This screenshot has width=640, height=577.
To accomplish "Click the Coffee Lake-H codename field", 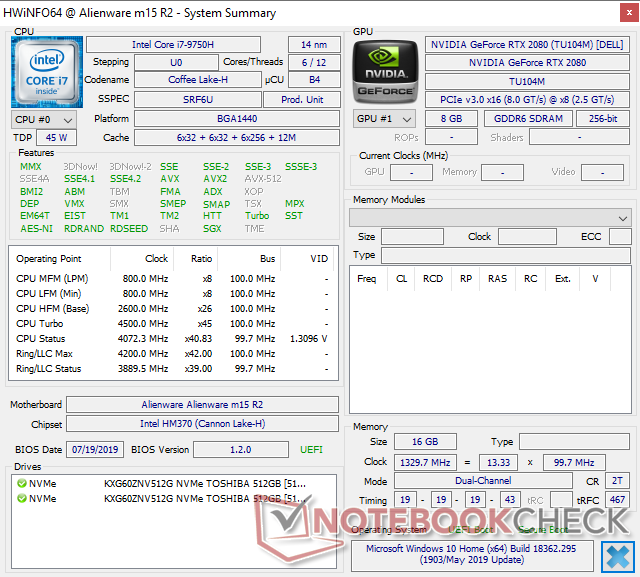I will [198, 80].
